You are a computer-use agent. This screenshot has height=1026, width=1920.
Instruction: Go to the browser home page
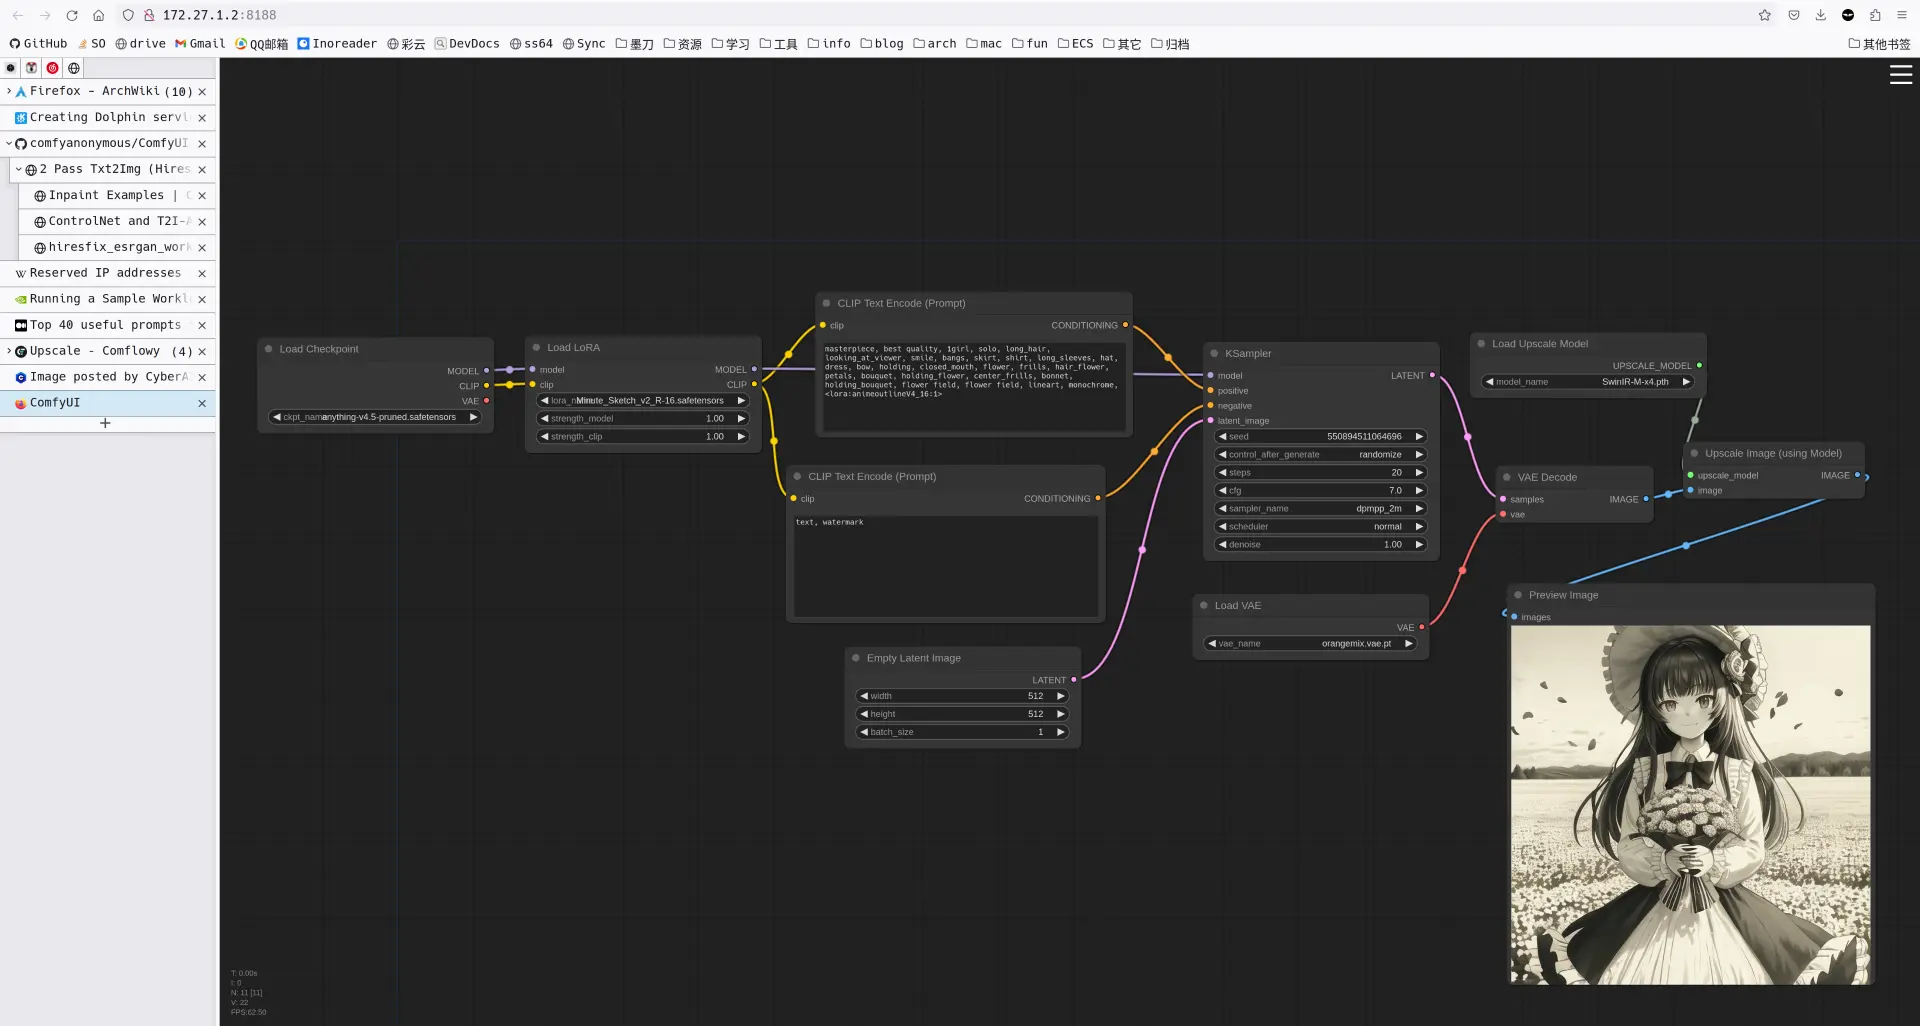98,15
